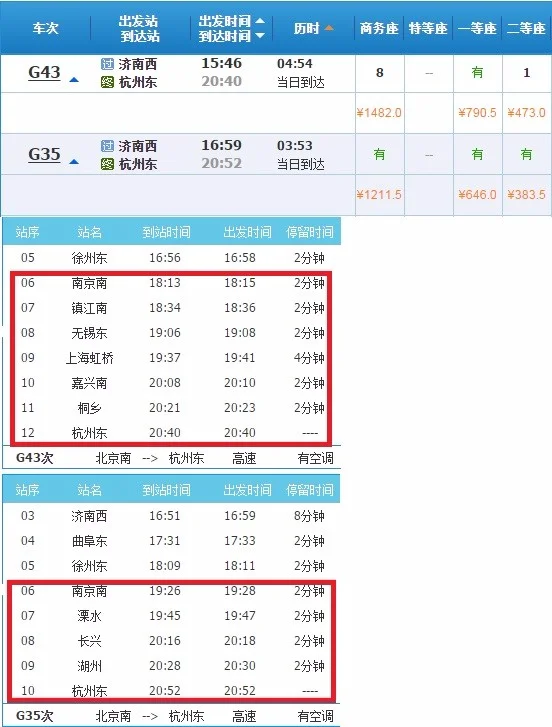
Task: Select 镇江南 row in G43 stops
Action: [x=171, y=308]
